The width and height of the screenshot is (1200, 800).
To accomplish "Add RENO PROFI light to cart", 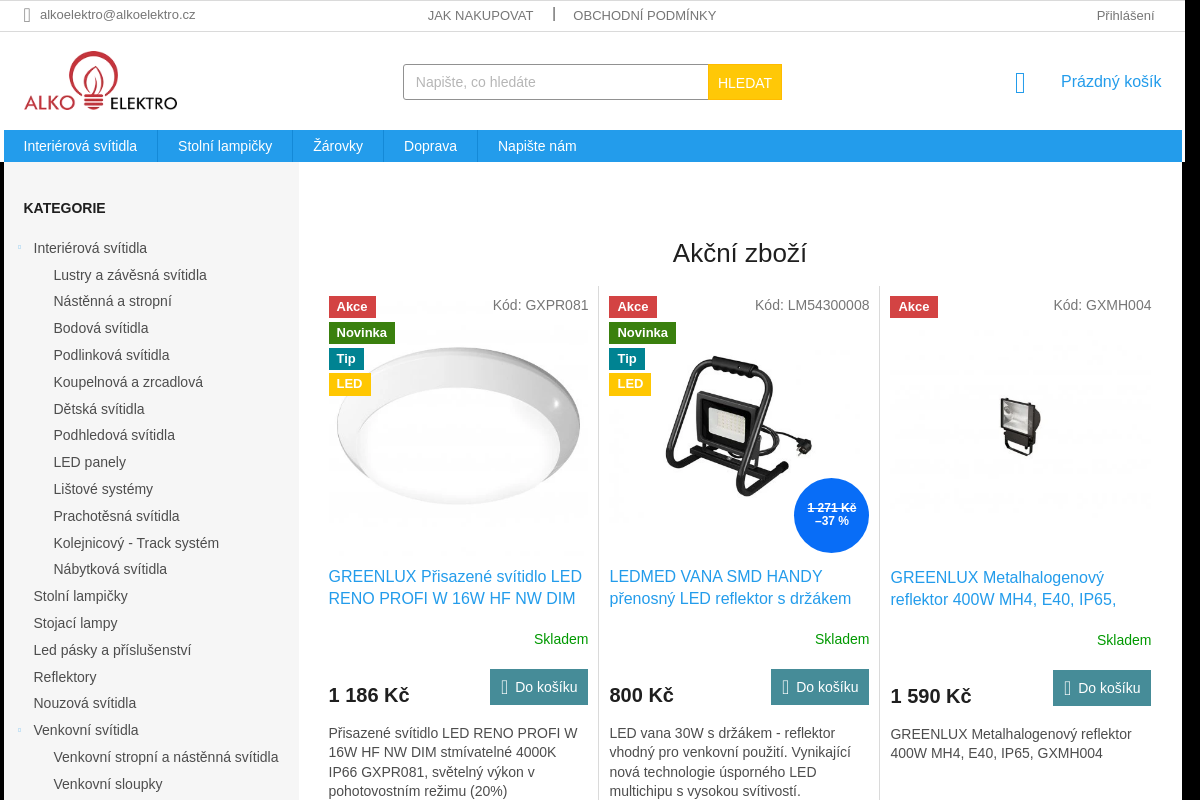I will 539,687.
